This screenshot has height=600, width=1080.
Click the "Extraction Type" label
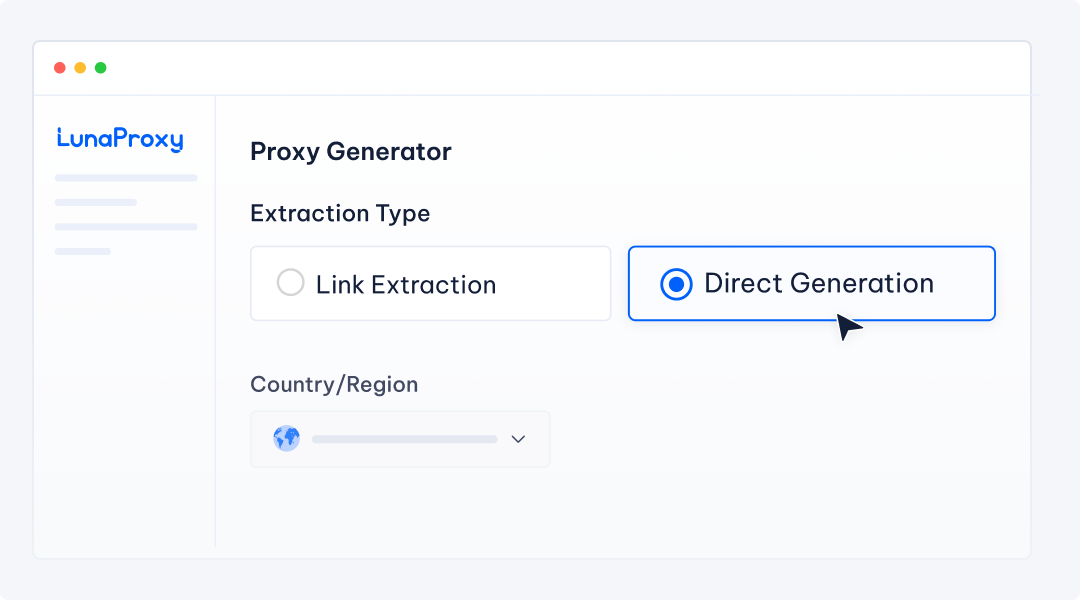tap(340, 214)
